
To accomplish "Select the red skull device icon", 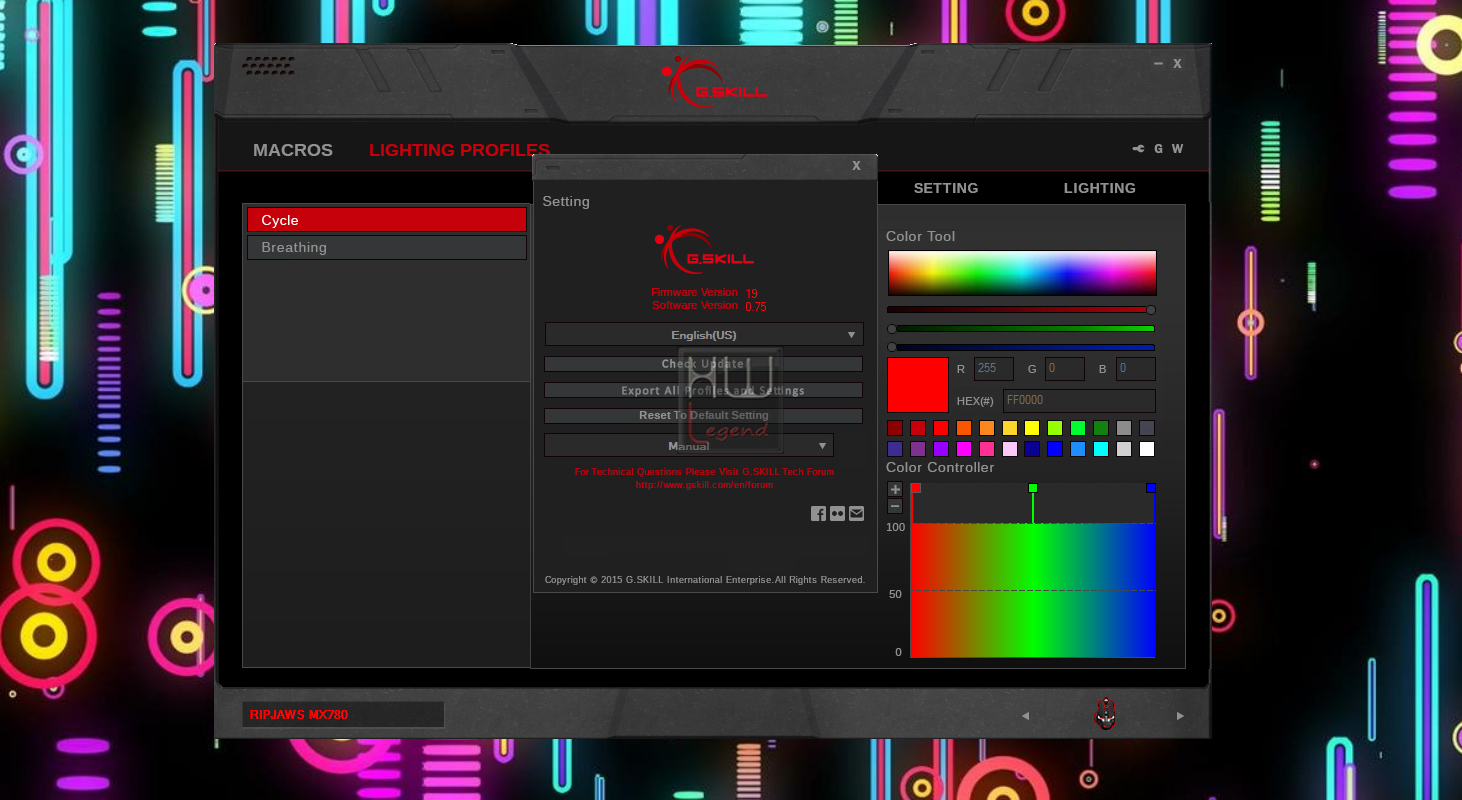I will [1105, 714].
